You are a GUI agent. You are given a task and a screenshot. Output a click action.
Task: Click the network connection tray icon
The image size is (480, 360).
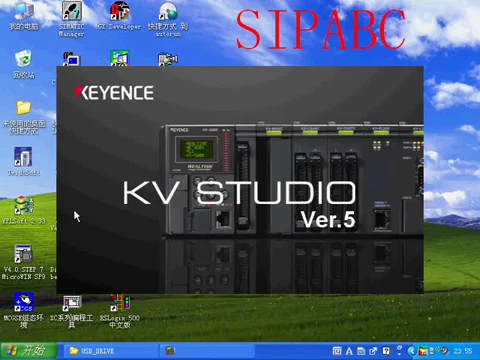click(x=433, y=351)
